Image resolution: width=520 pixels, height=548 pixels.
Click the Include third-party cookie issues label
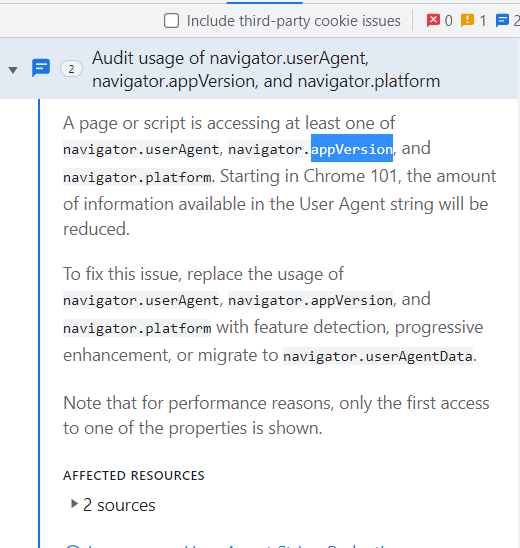pyautogui.click(x=294, y=21)
